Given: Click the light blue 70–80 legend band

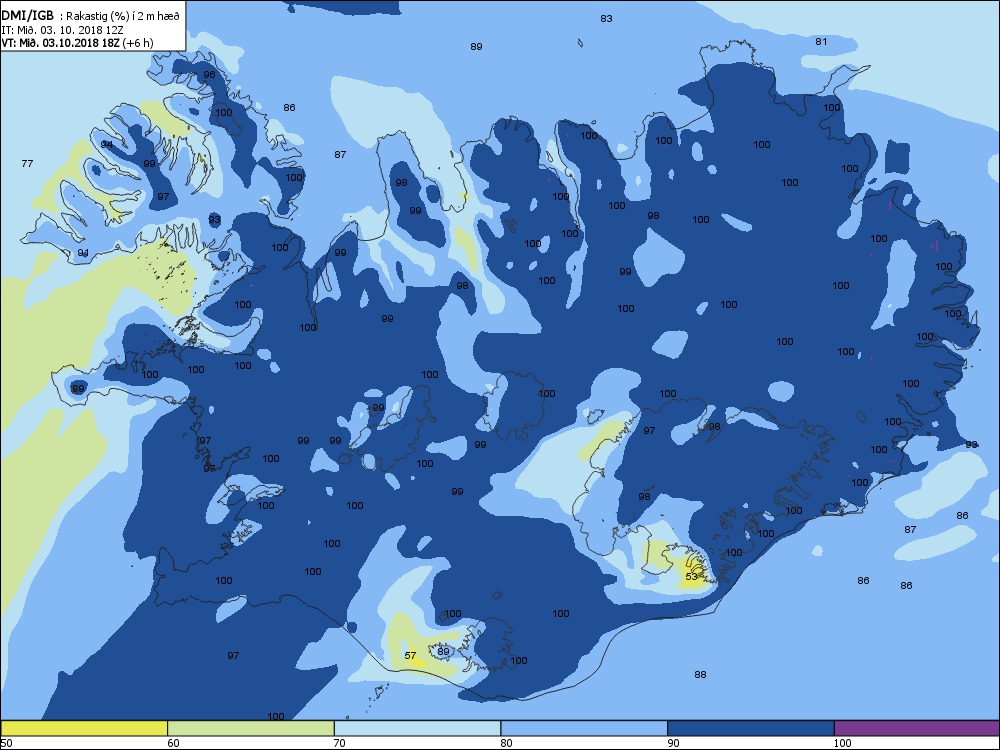Looking at the screenshot, I should tap(418, 728).
